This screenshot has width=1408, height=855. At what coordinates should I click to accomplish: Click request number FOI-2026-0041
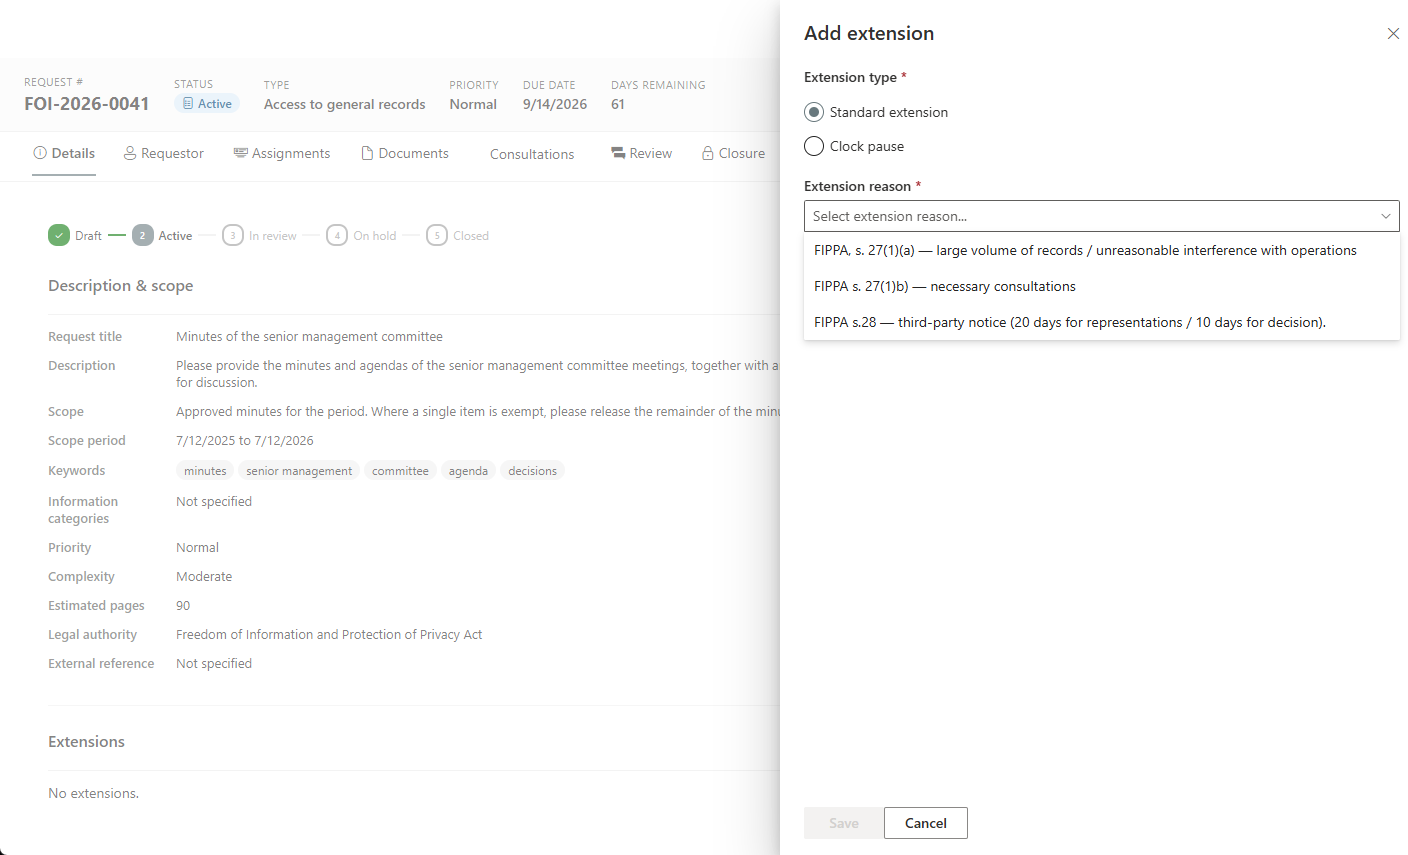click(x=87, y=104)
